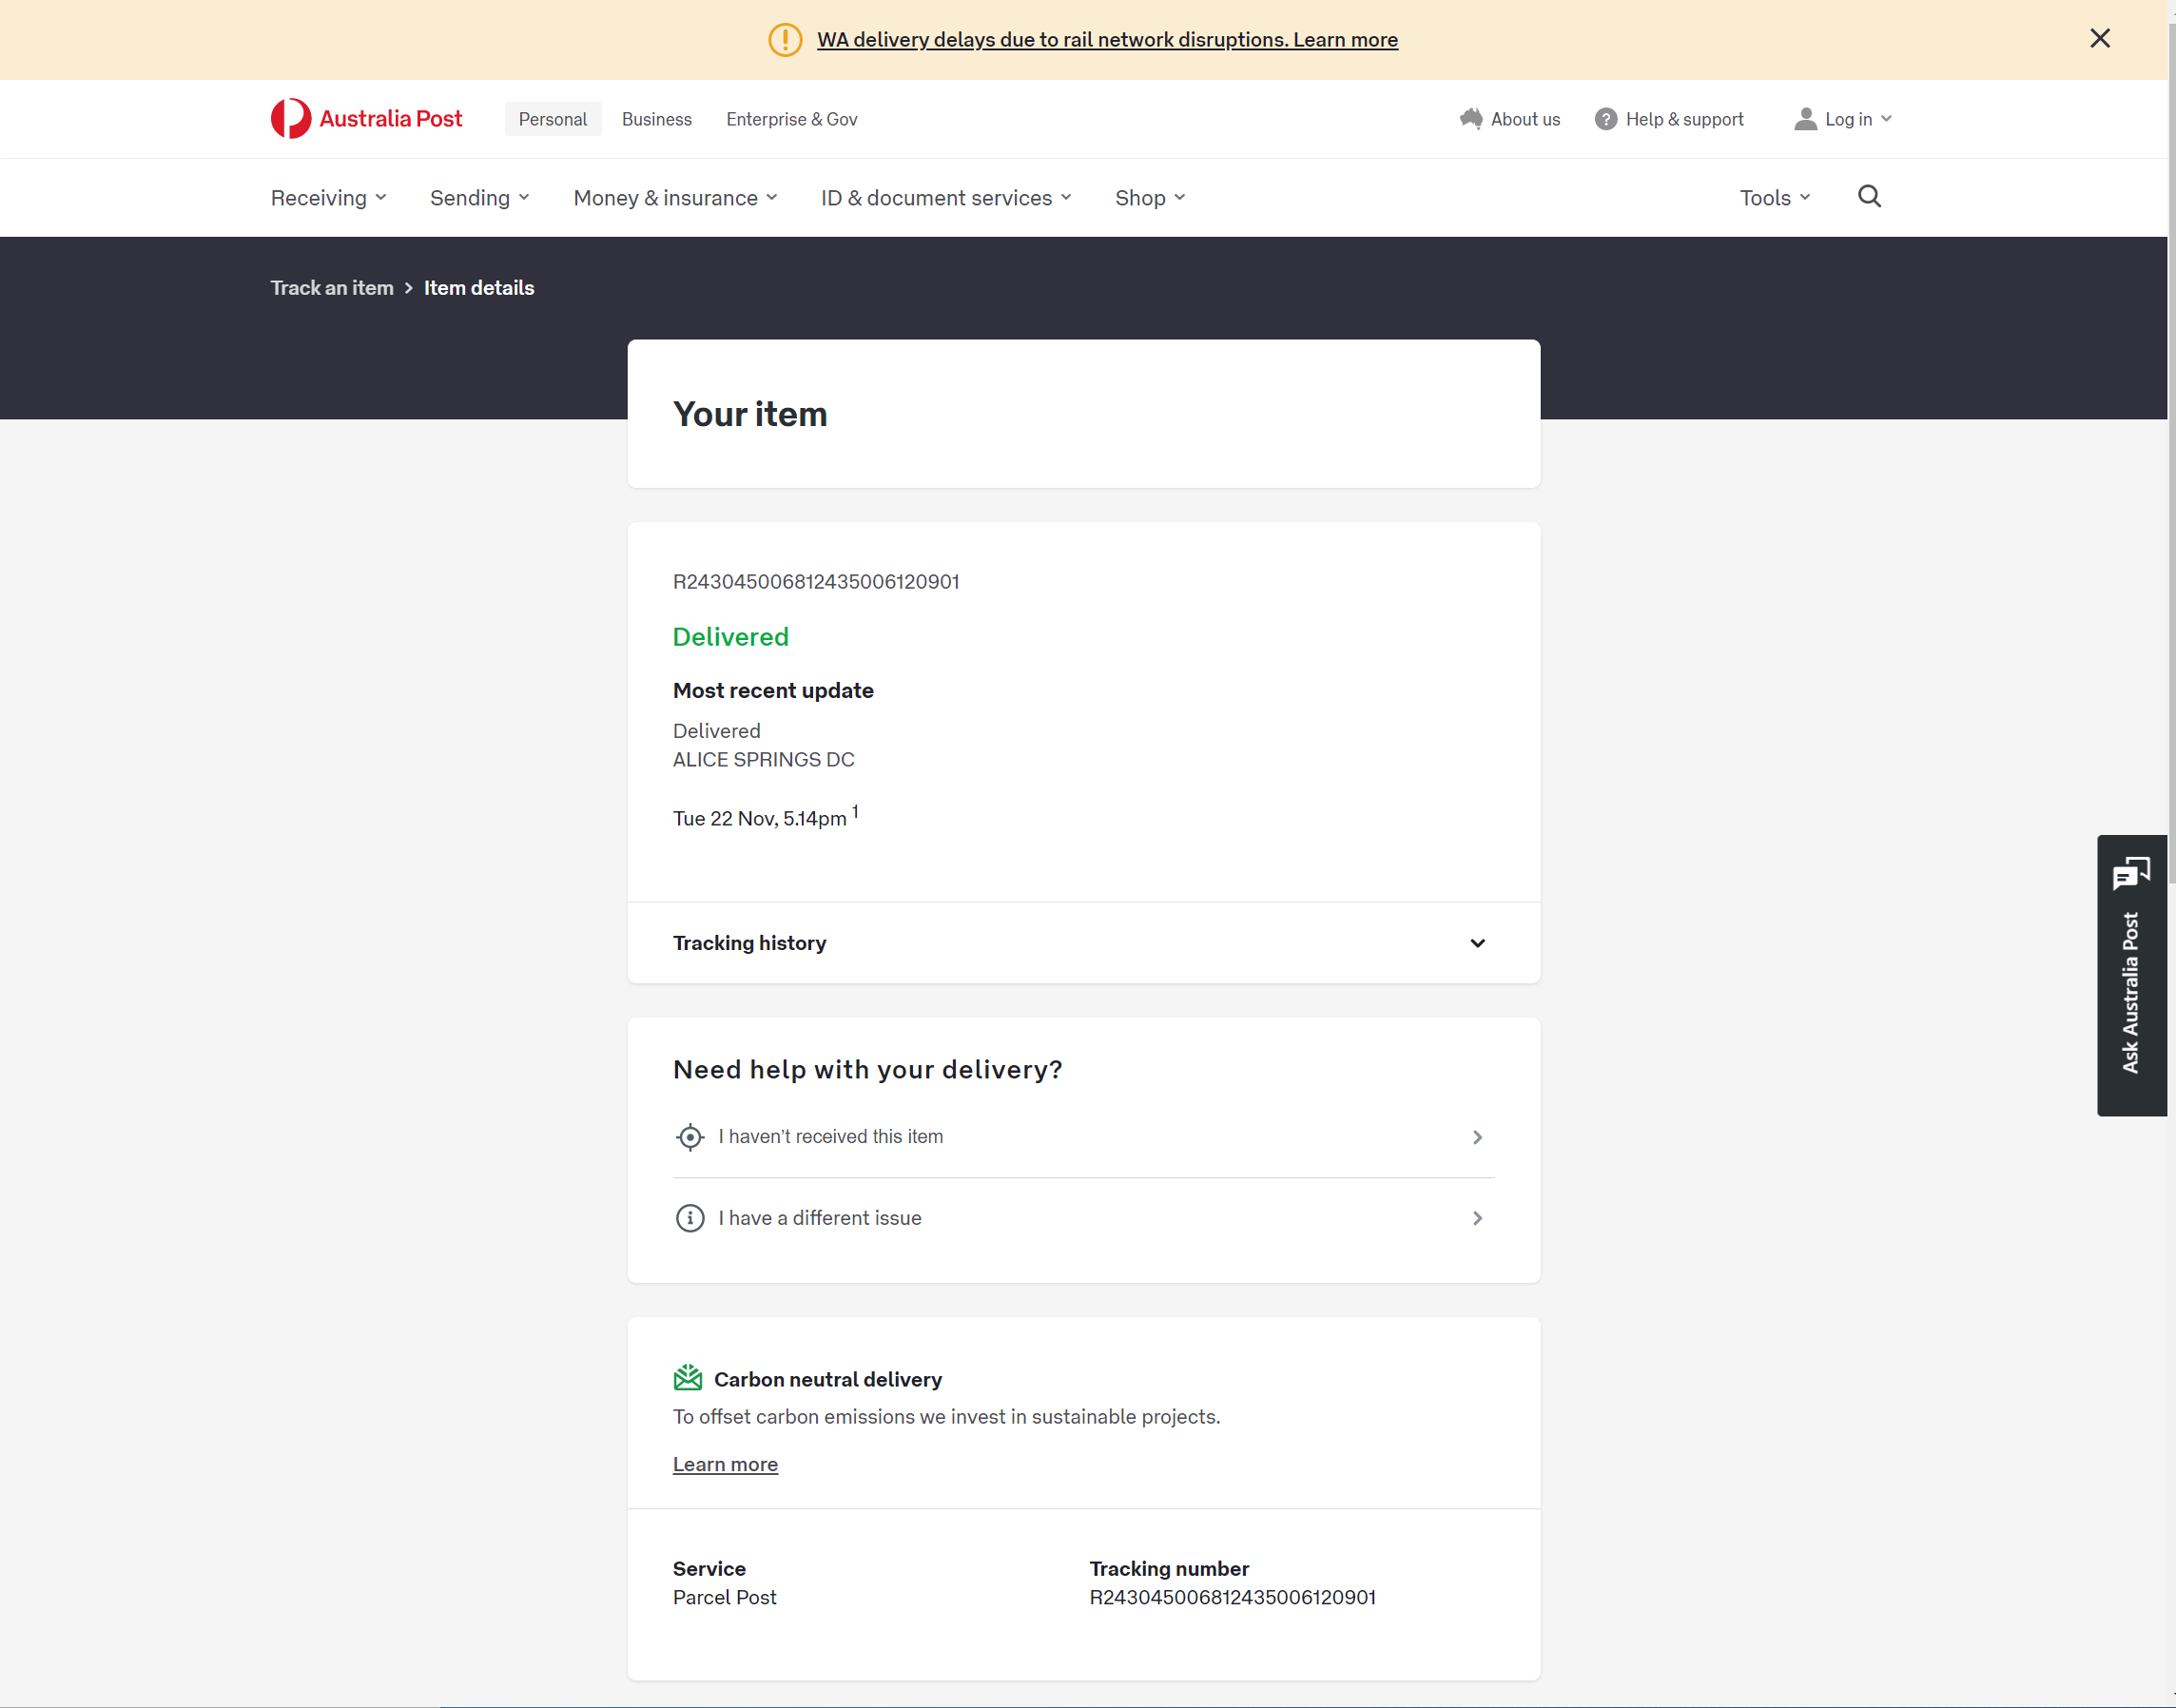Go back to Track an item breadcrumb

point(332,288)
